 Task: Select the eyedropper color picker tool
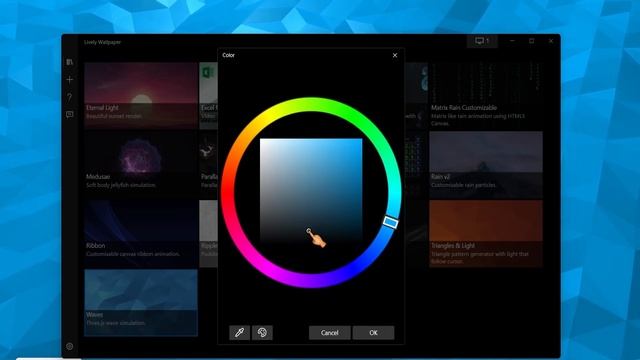click(x=239, y=333)
